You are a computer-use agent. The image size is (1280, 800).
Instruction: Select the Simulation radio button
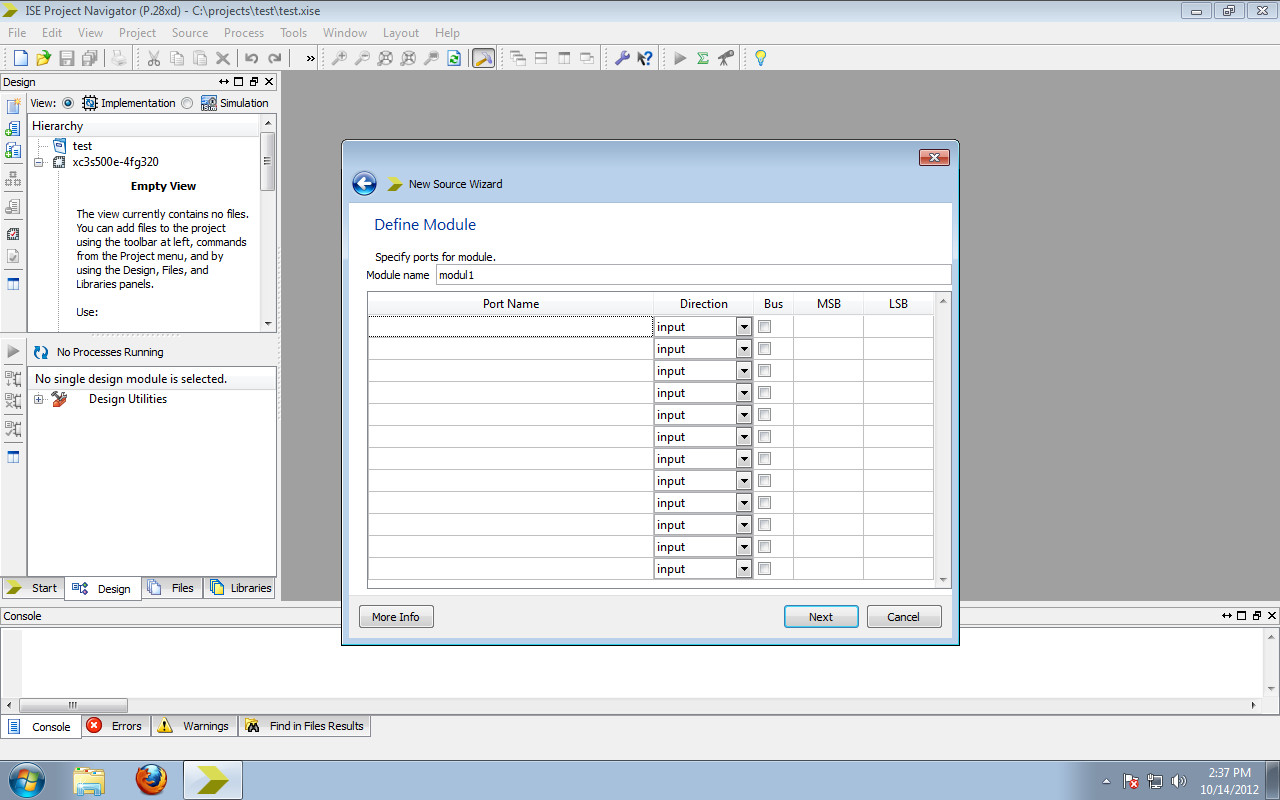186,102
